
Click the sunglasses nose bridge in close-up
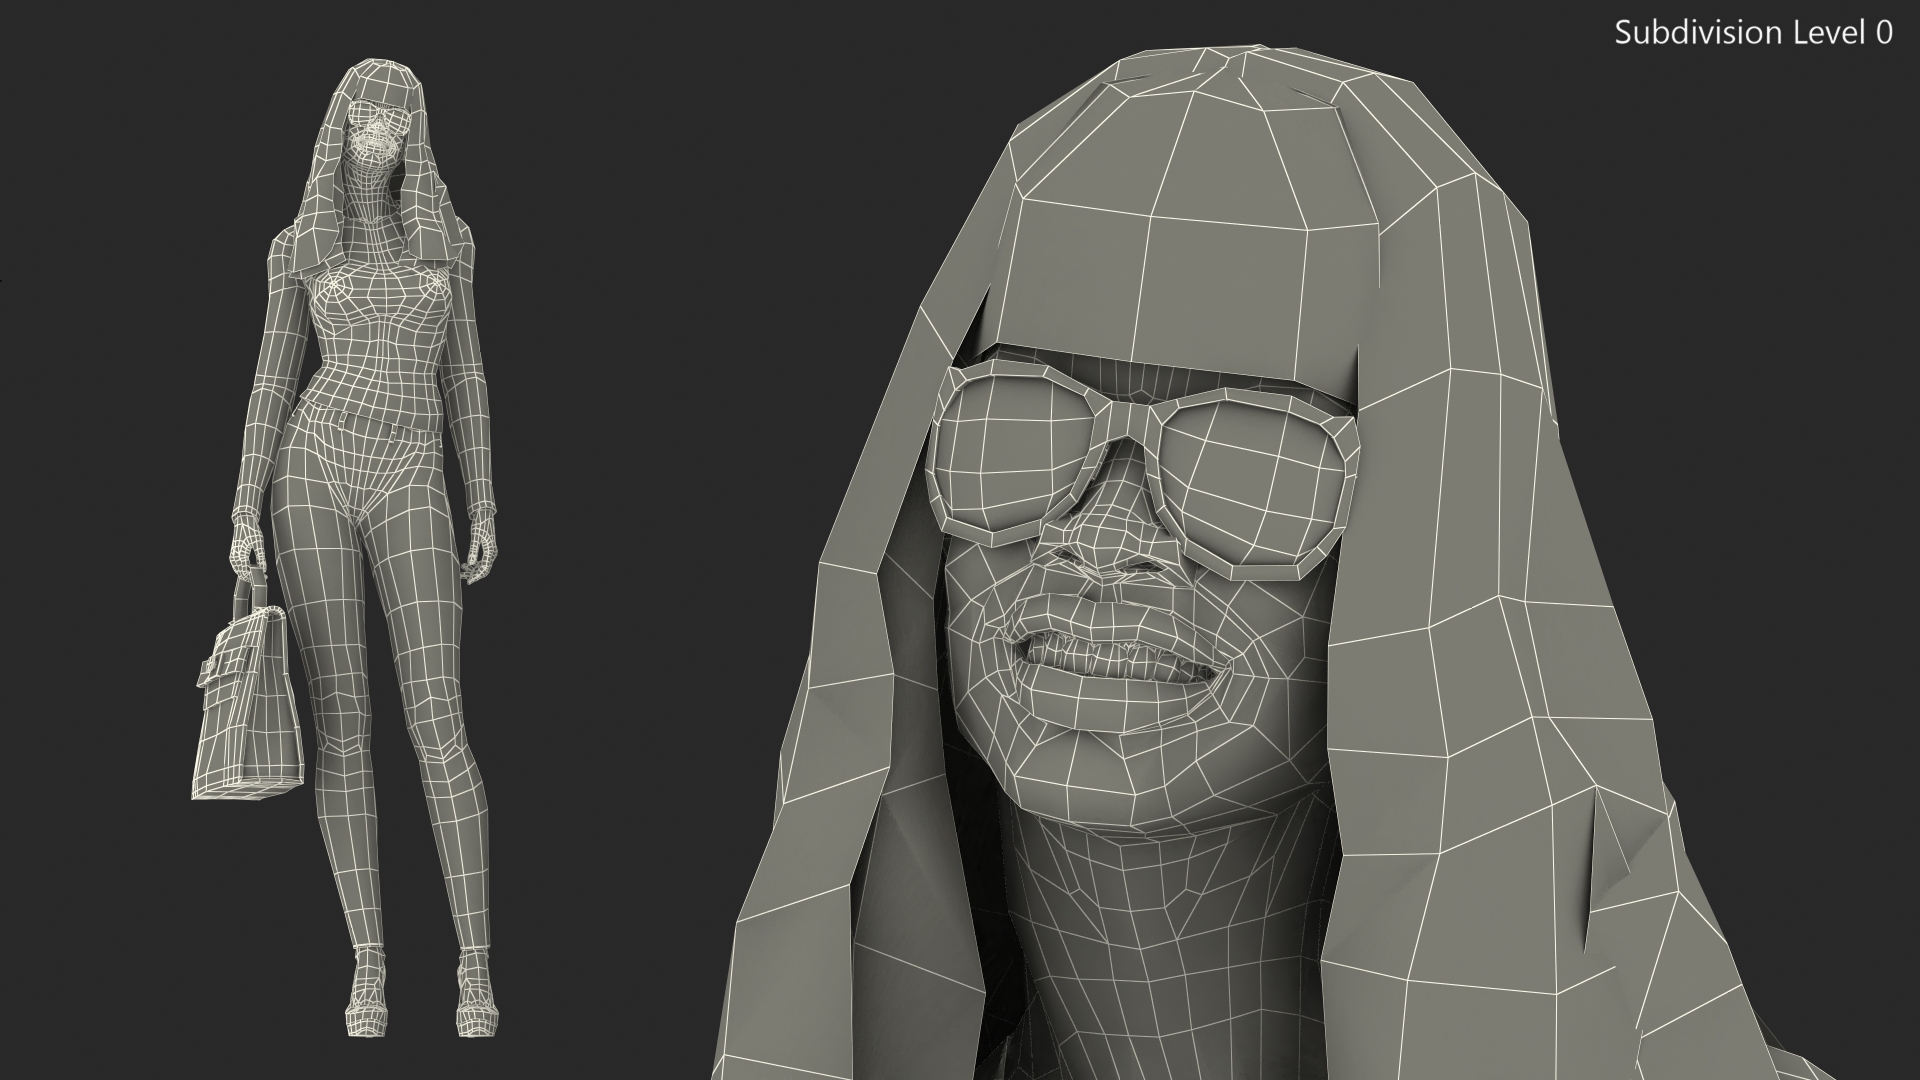(x=1132, y=418)
